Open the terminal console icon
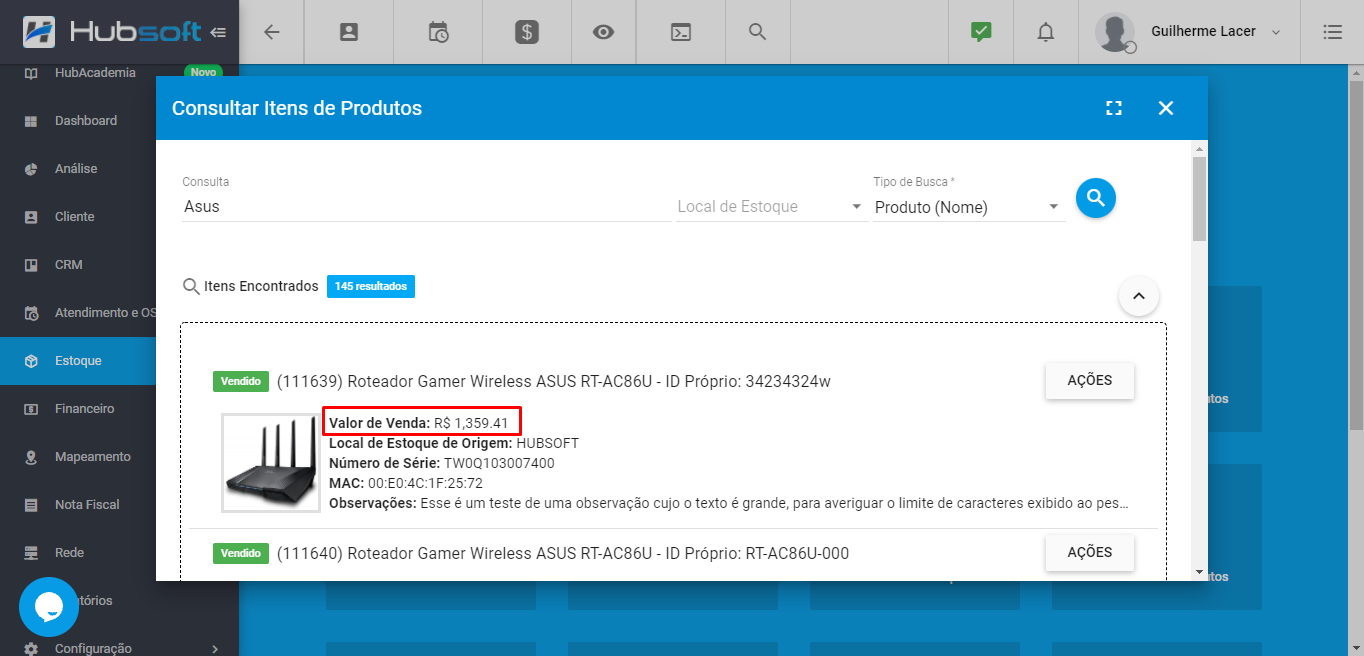This screenshot has width=1364, height=656. 680,32
